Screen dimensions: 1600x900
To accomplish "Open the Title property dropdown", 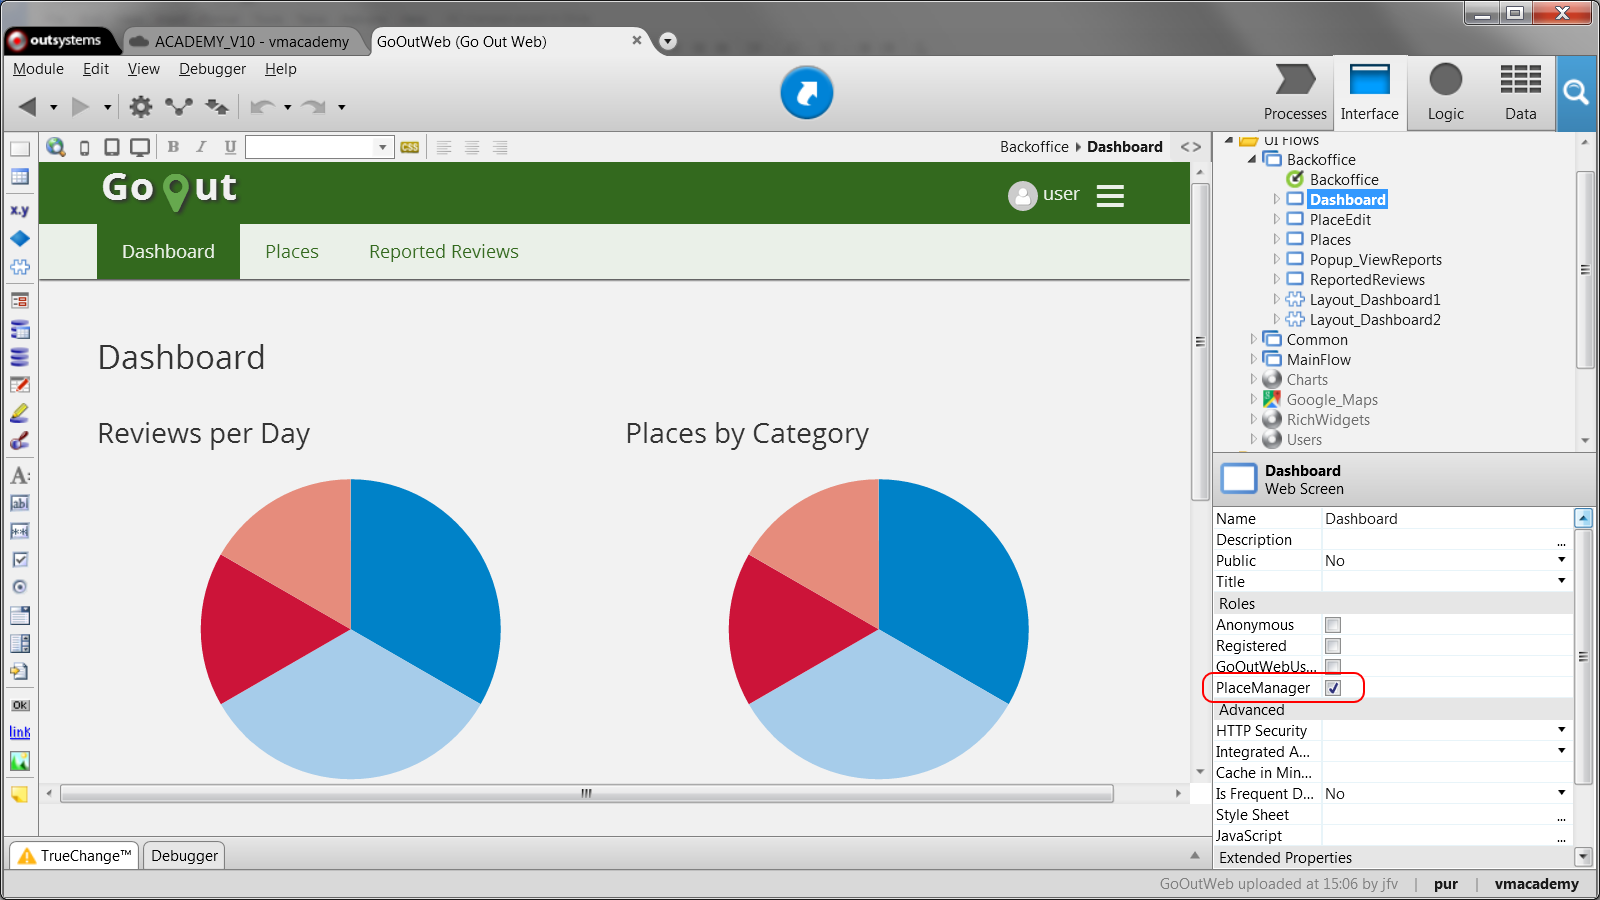I will click(x=1561, y=581).
